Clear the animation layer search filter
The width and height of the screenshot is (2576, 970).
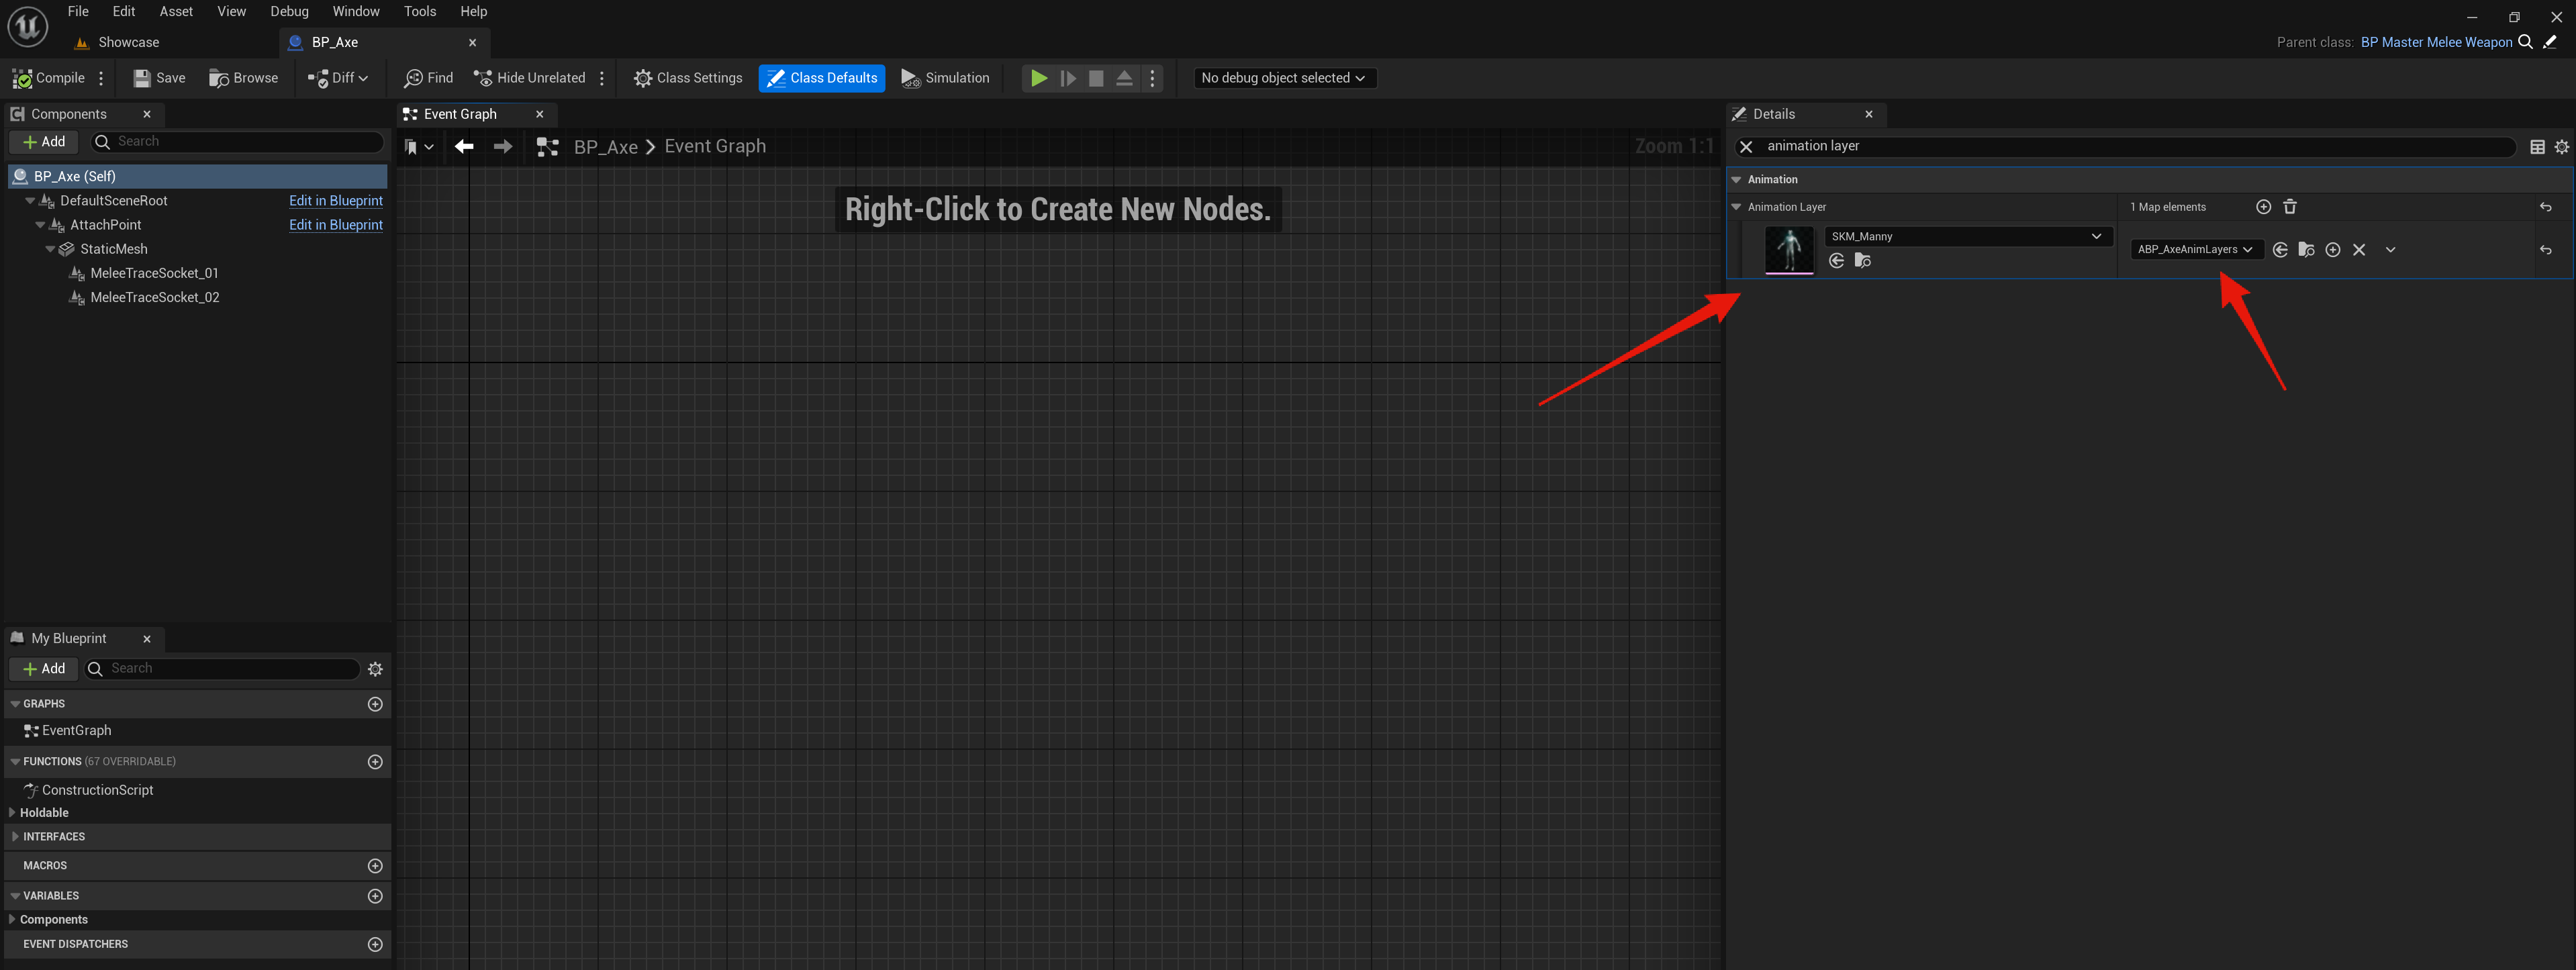[x=1746, y=146]
